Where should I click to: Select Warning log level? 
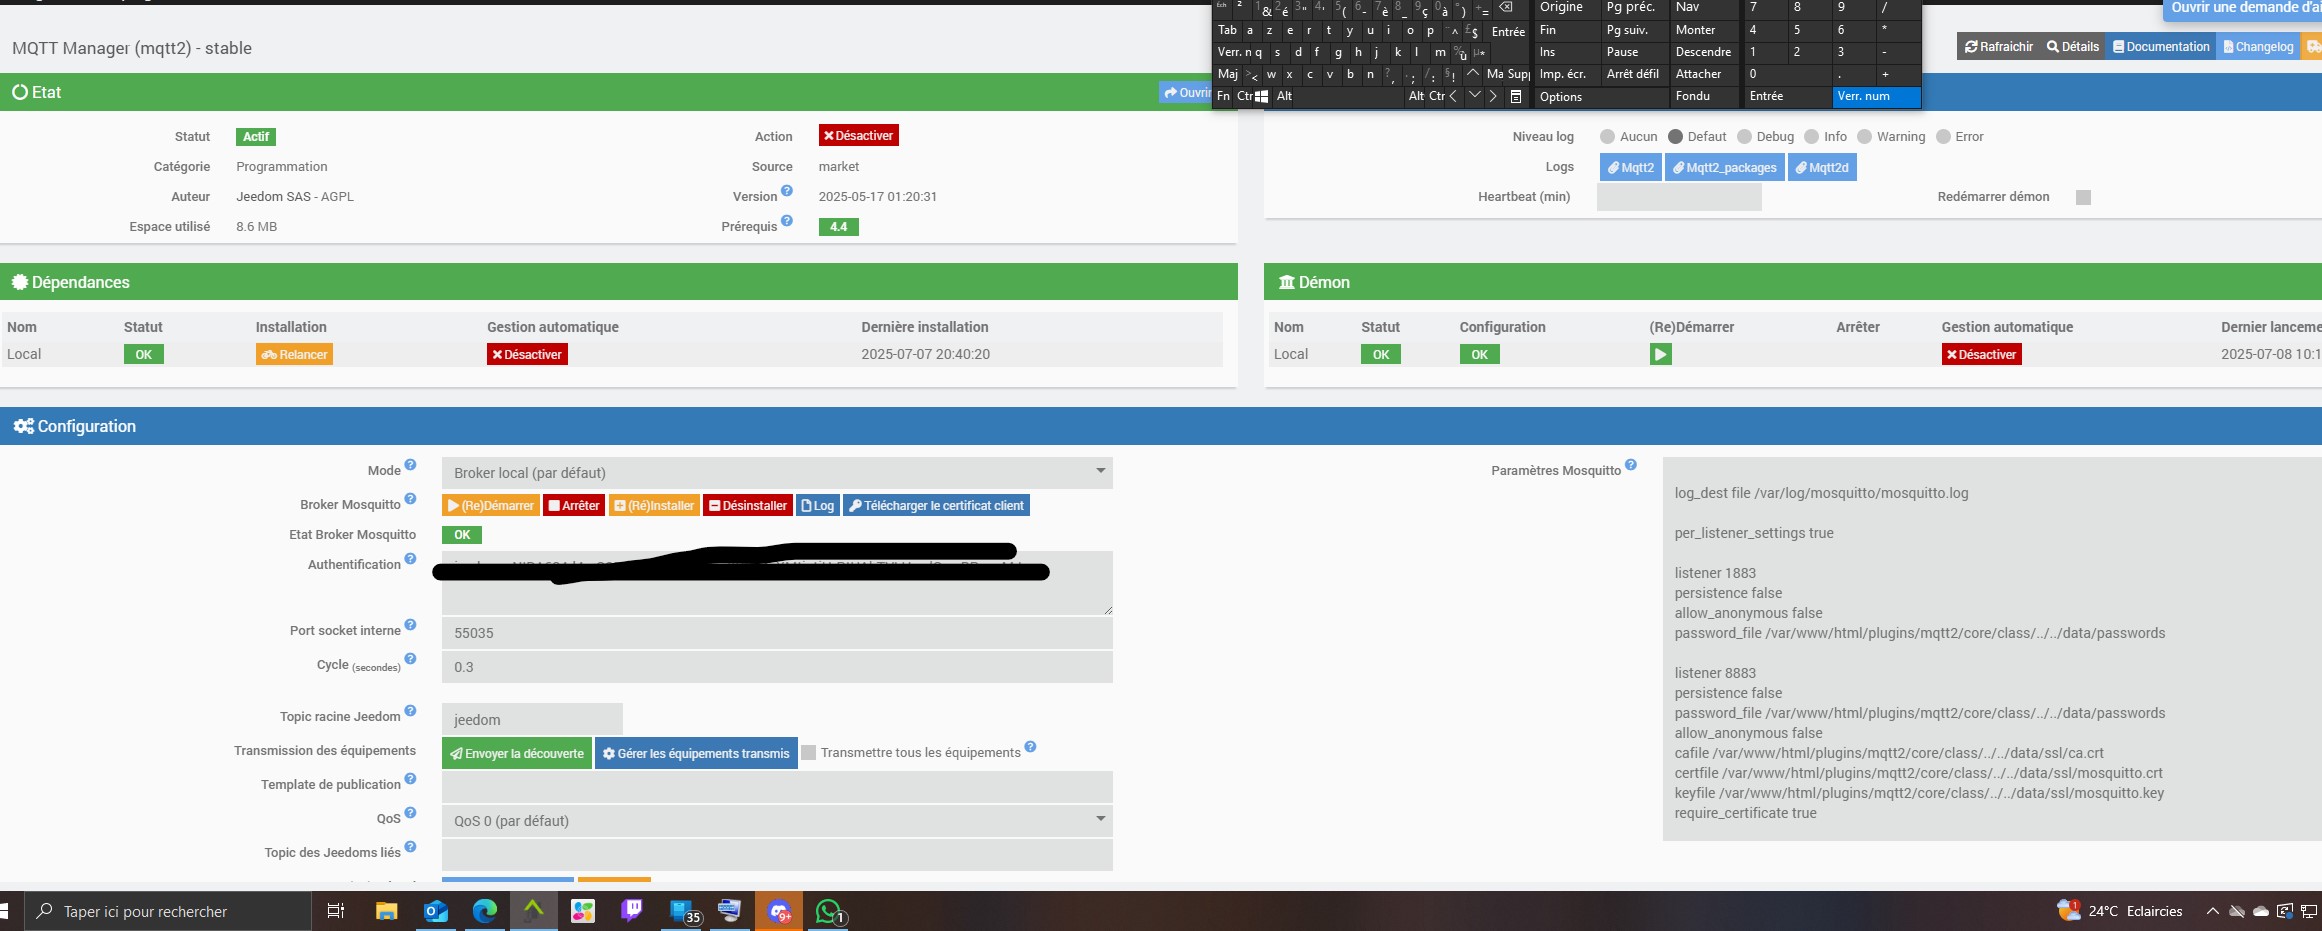(1864, 137)
